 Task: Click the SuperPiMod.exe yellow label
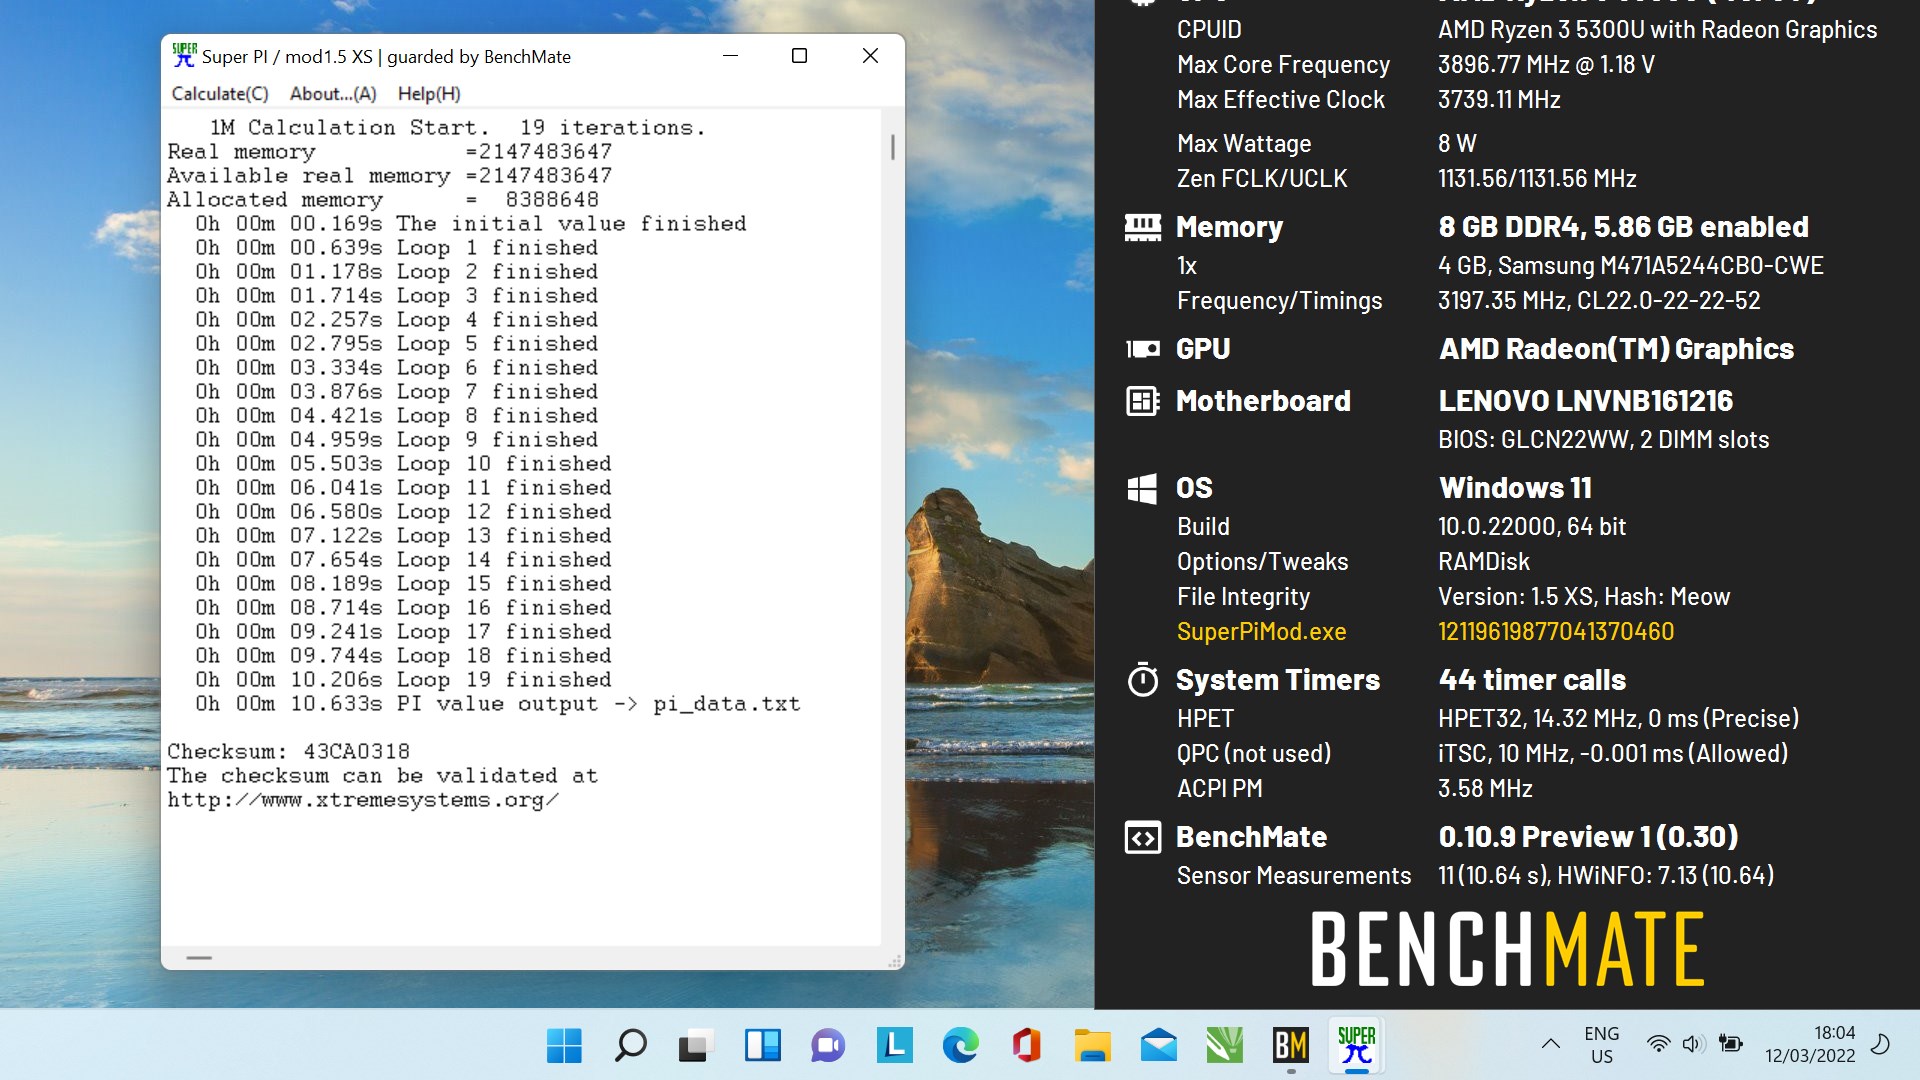click(1261, 632)
